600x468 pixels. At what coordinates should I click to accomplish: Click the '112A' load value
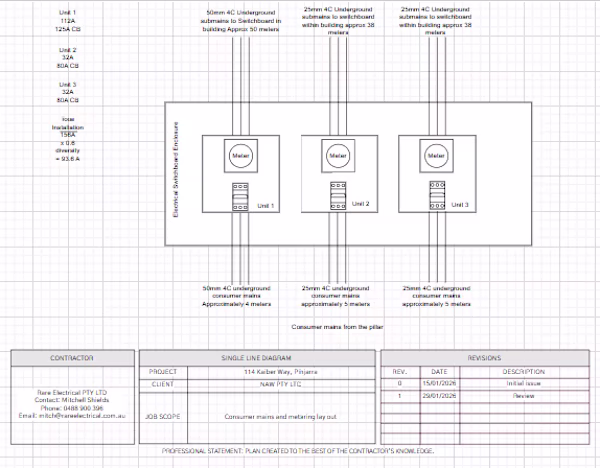[x=68, y=21]
